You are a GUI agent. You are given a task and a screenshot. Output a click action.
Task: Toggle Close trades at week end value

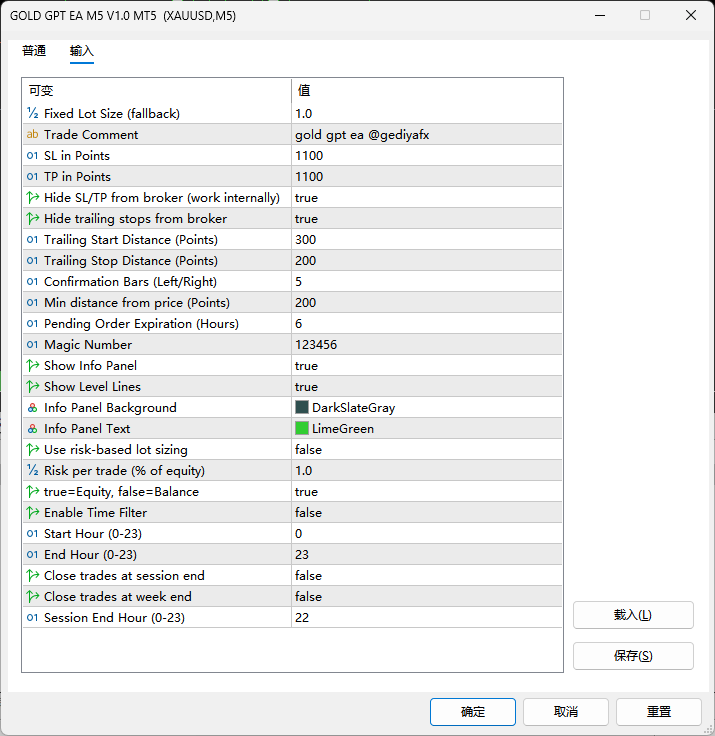[x=427, y=597]
